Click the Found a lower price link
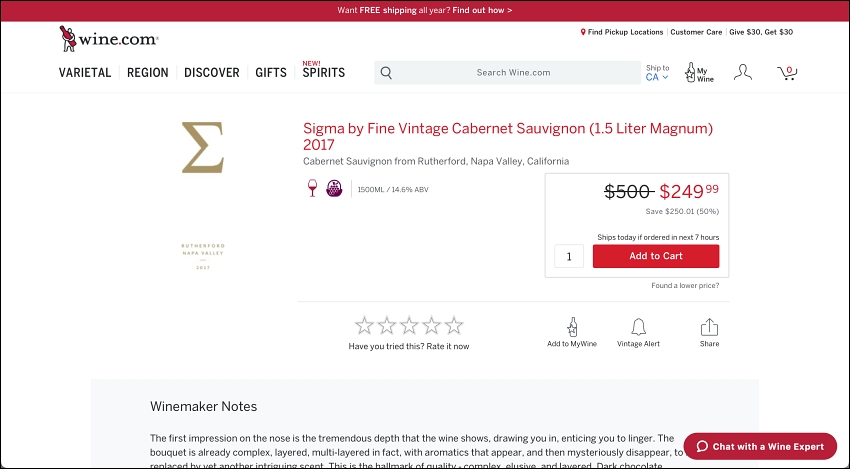The height and width of the screenshot is (469, 850). click(685, 286)
